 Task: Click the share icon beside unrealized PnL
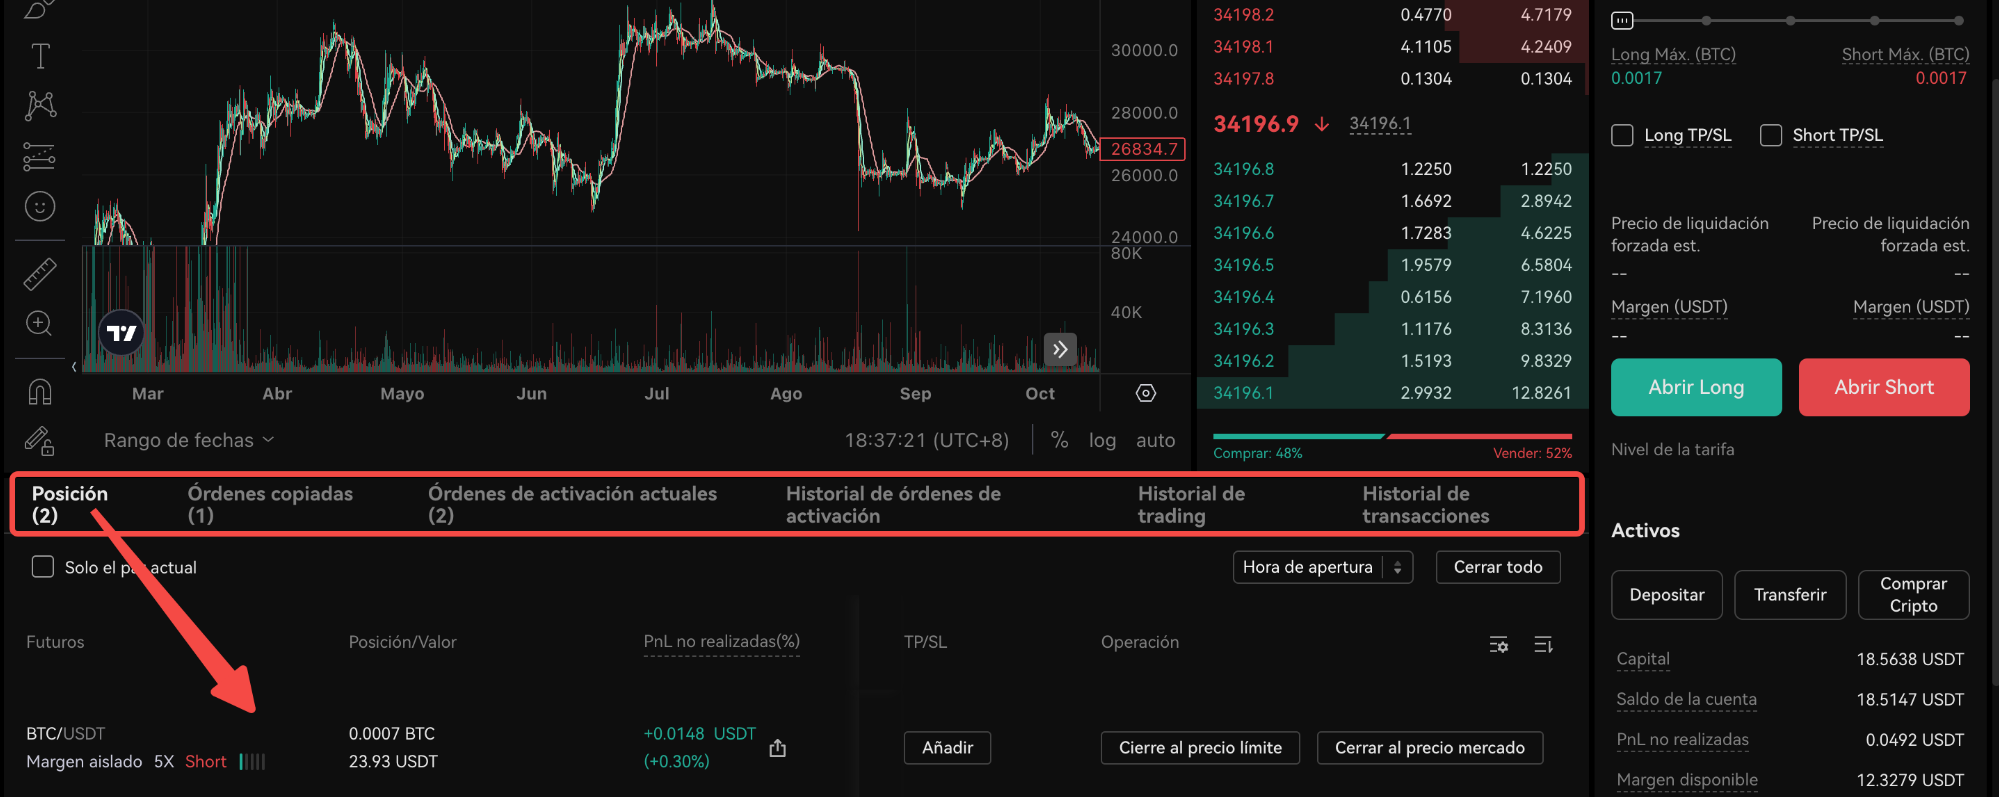pos(778,748)
